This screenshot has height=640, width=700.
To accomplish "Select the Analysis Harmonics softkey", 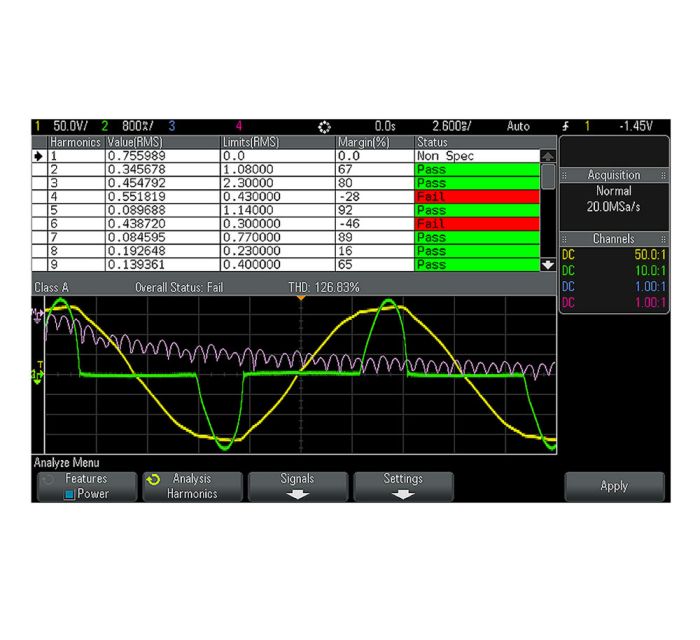I will 192,486.
